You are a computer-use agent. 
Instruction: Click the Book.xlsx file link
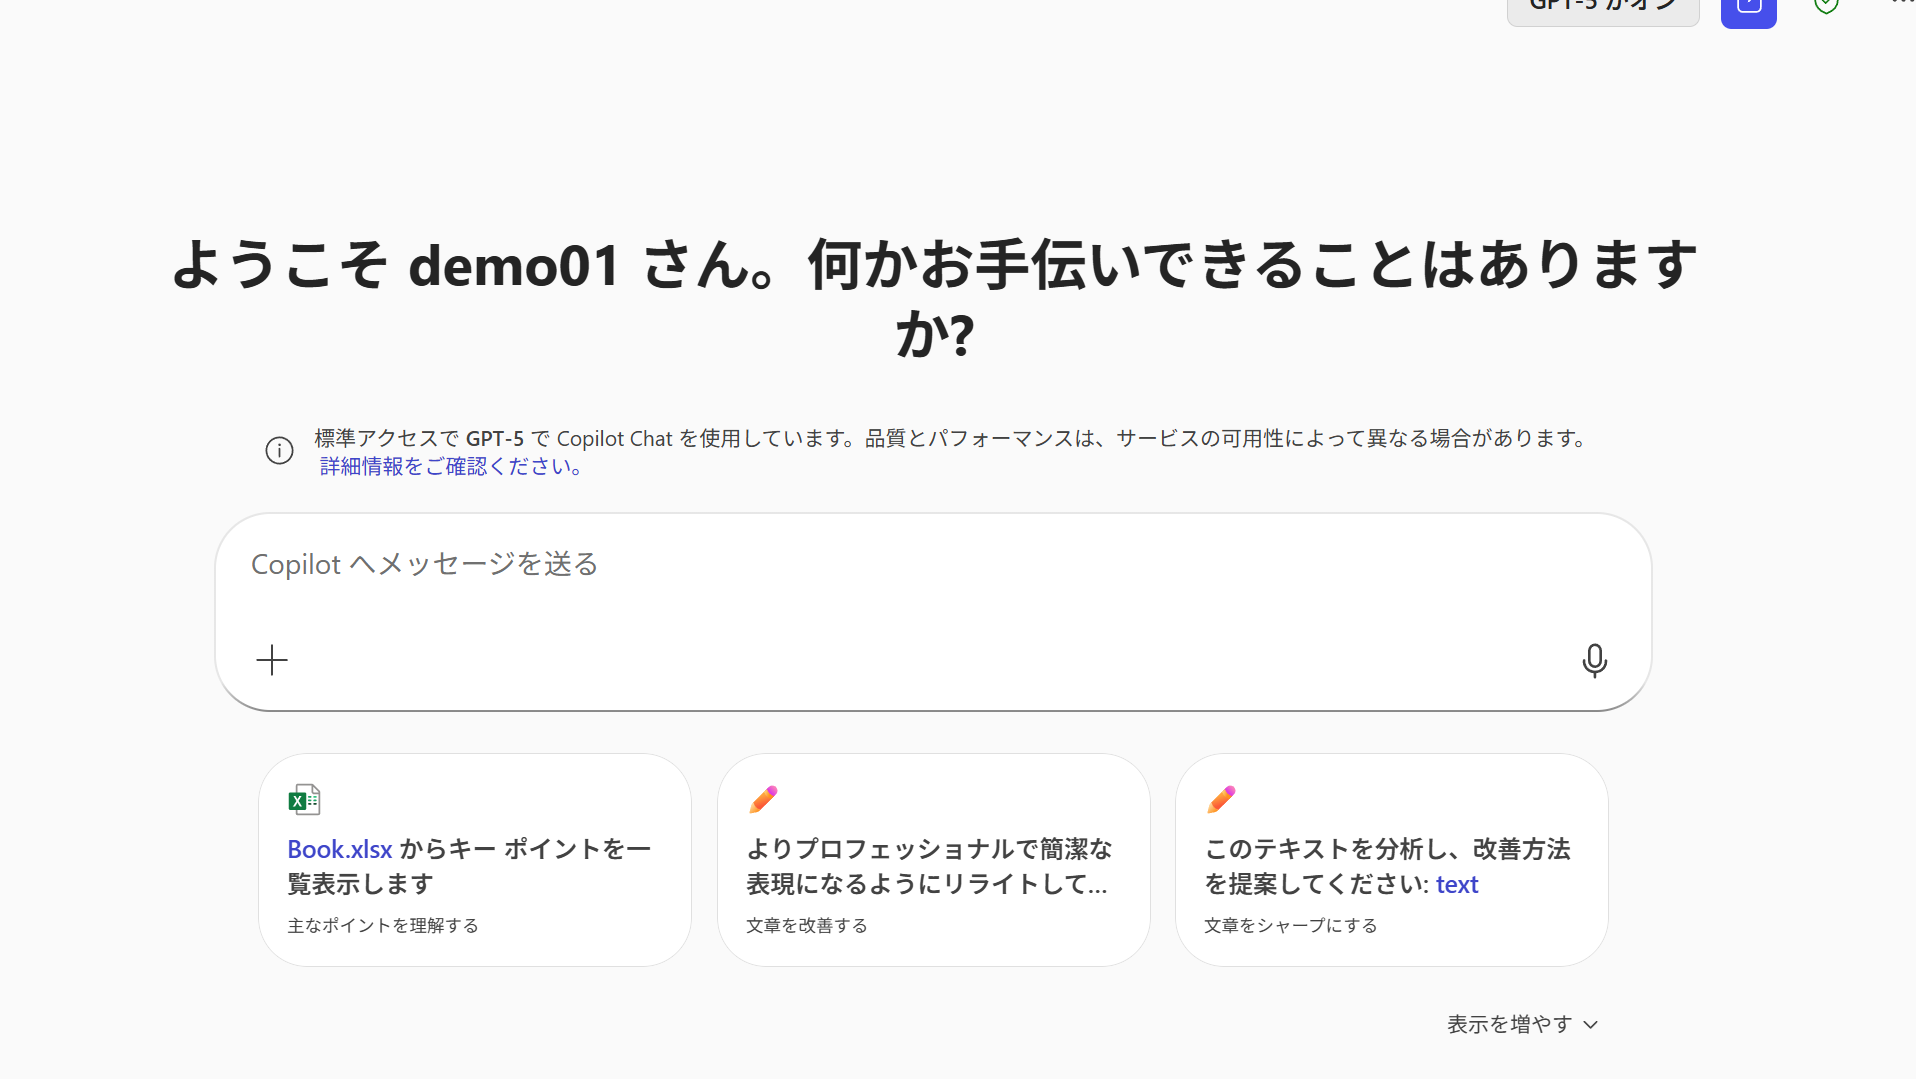point(340,849)
